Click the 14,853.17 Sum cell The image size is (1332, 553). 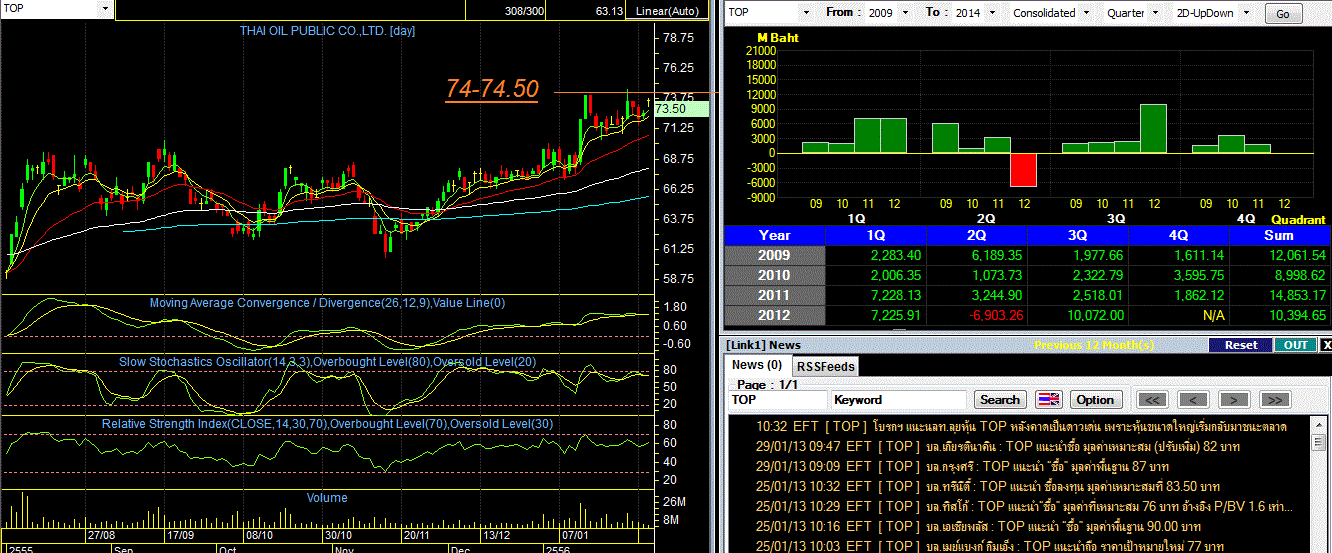point(1280,295)
